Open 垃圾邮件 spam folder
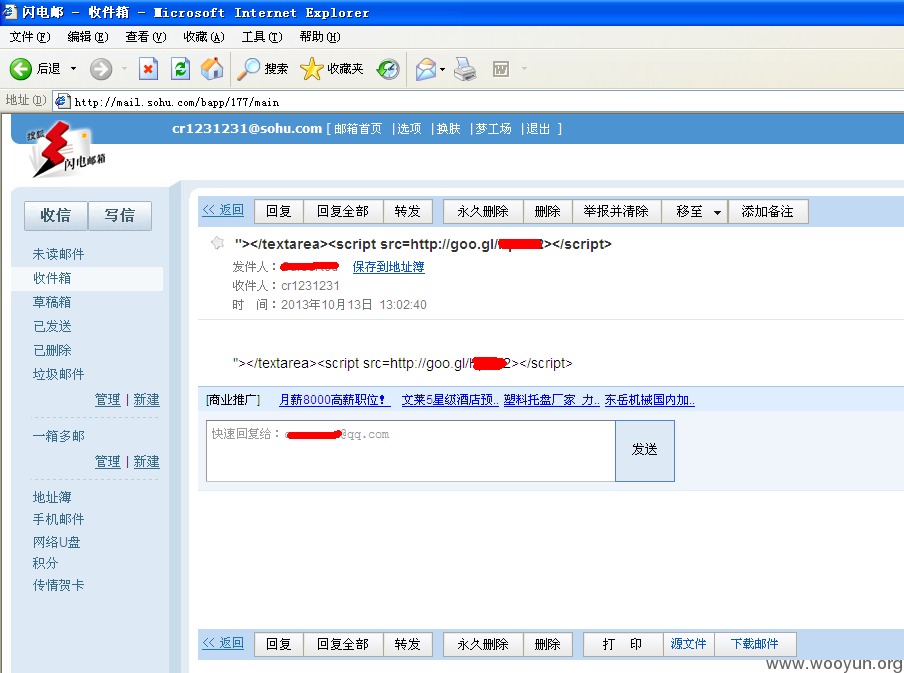 point(58,374)
